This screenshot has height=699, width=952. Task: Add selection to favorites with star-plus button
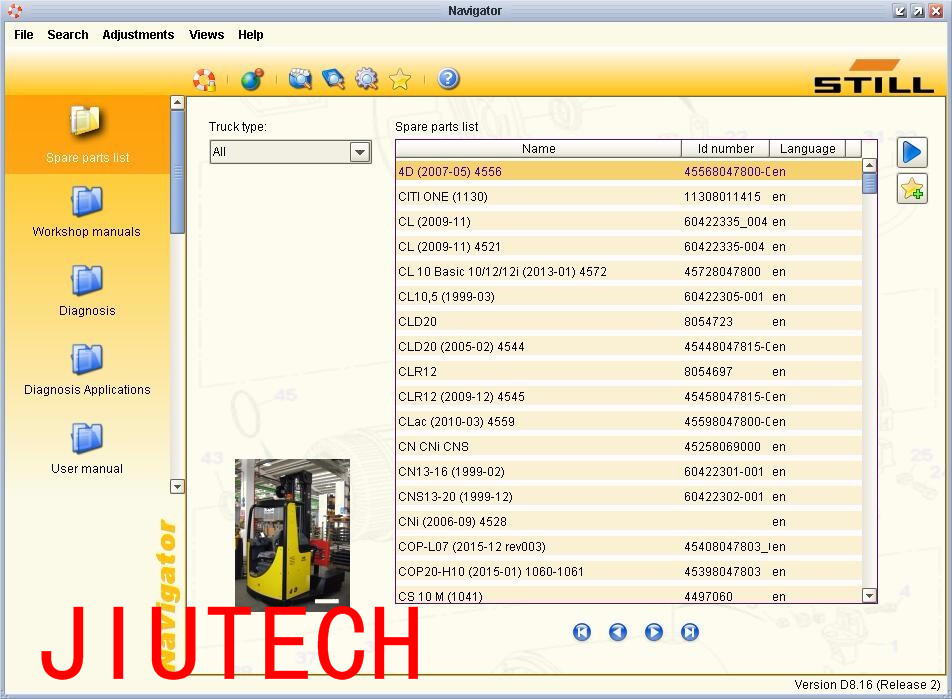912,189
